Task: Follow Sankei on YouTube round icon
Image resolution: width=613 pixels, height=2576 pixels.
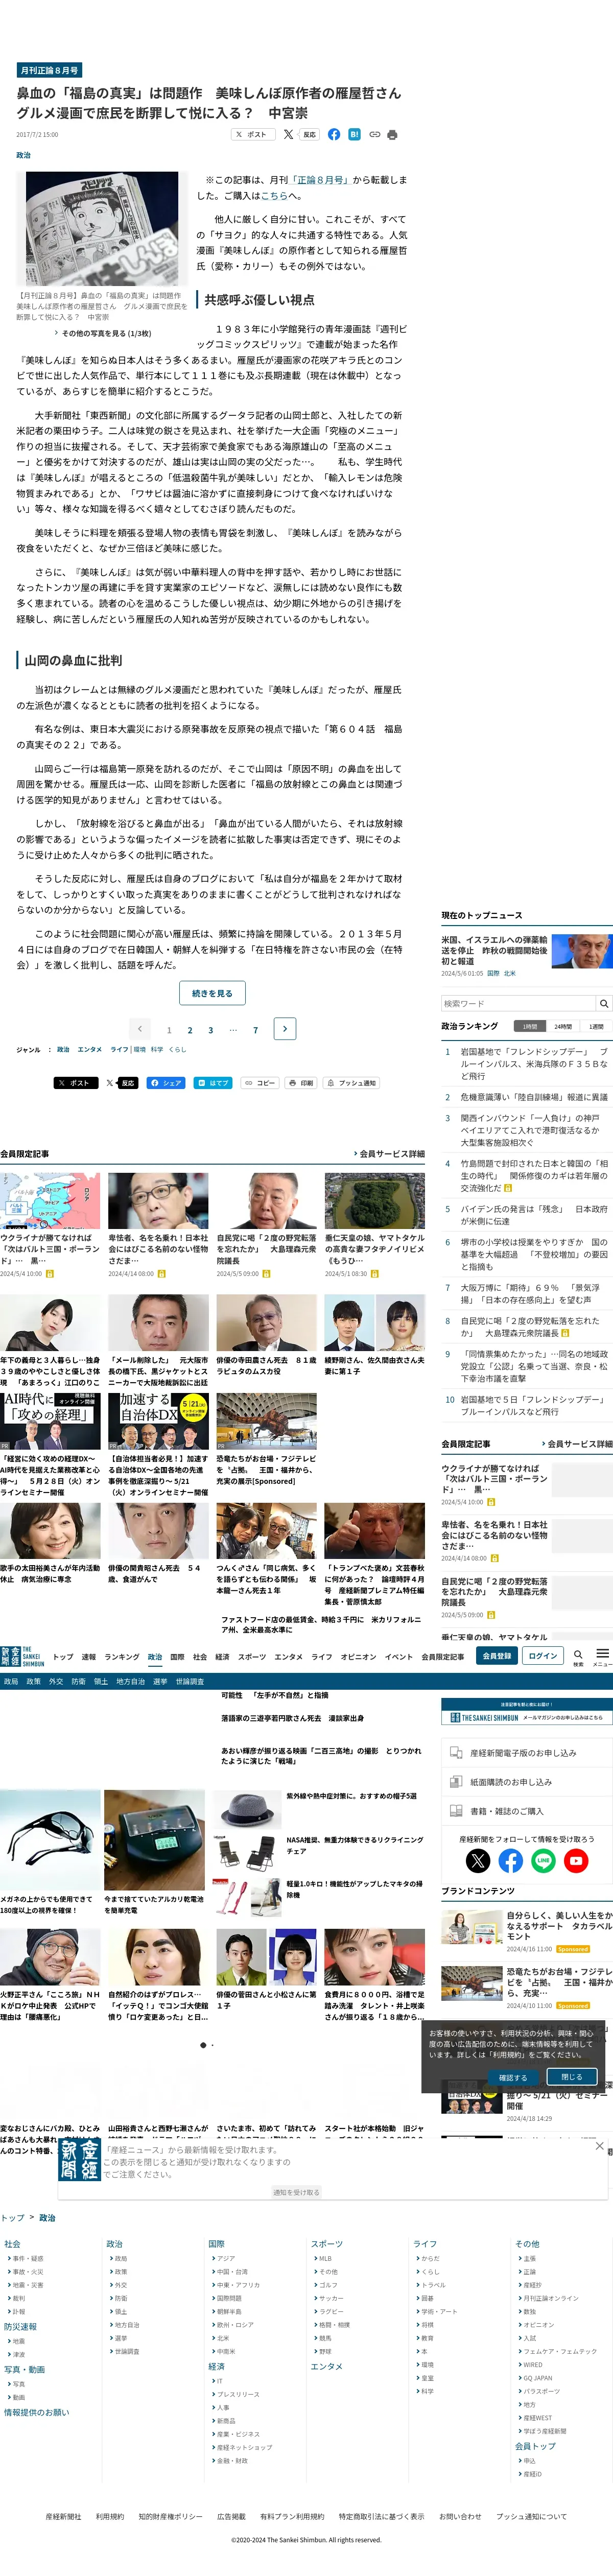Action: (576, 1861)
